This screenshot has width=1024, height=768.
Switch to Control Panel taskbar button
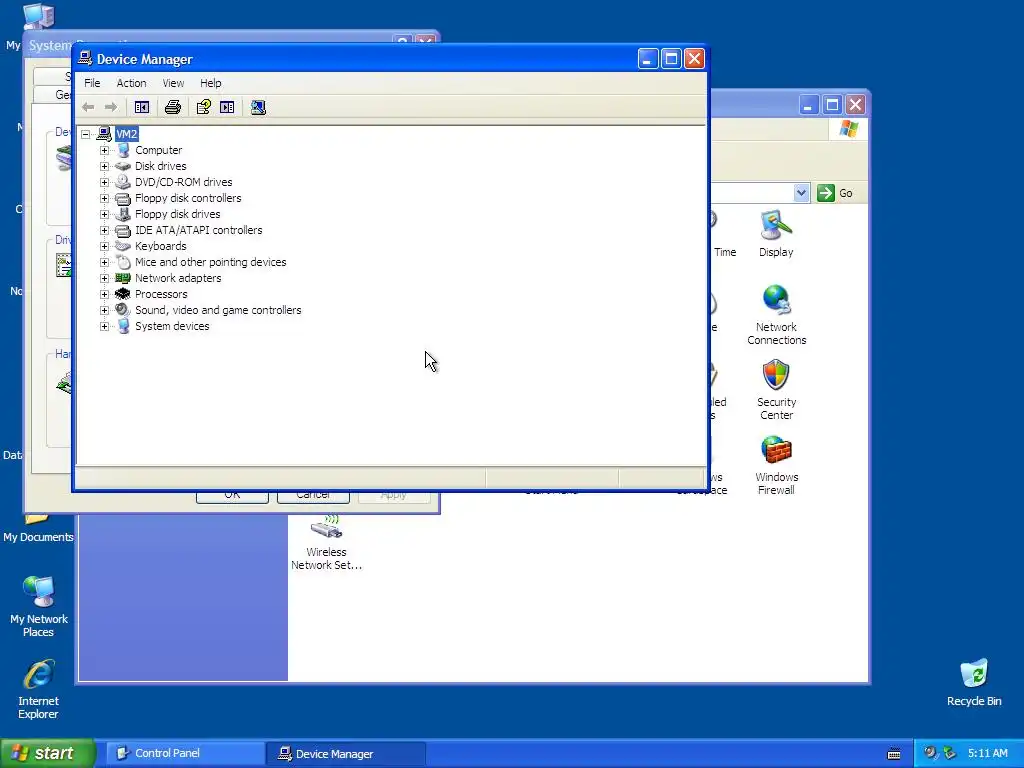point(185,753)
